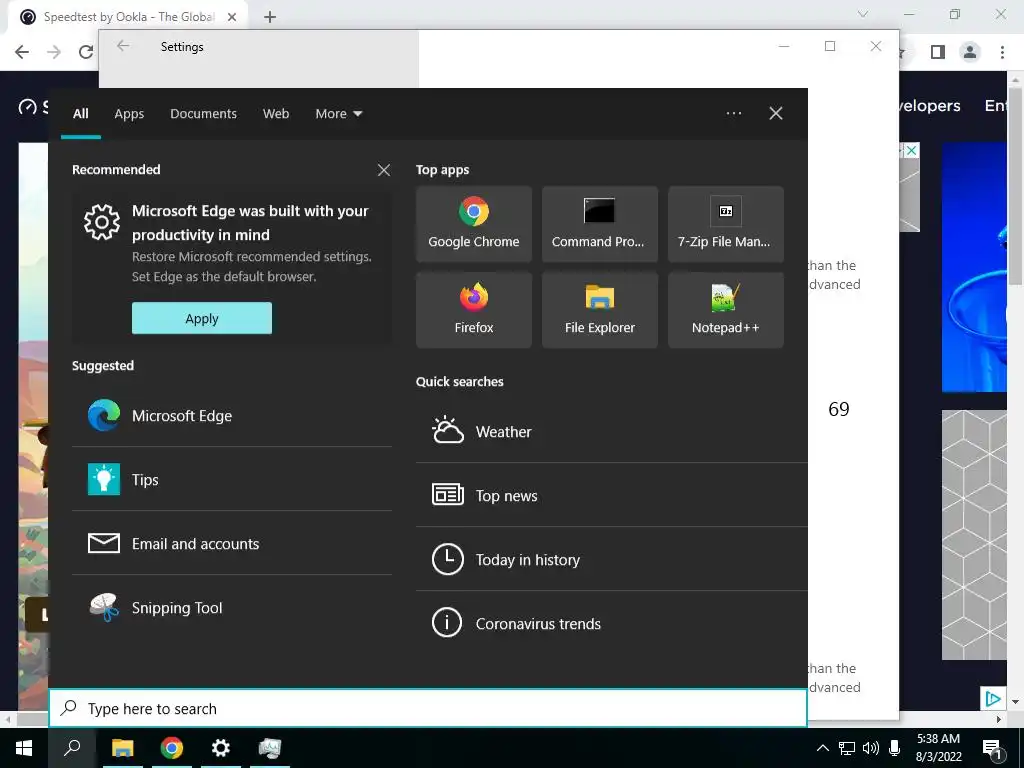
Task: Switch to Chrome on the taskbar
Action: [x=172, y=748]
